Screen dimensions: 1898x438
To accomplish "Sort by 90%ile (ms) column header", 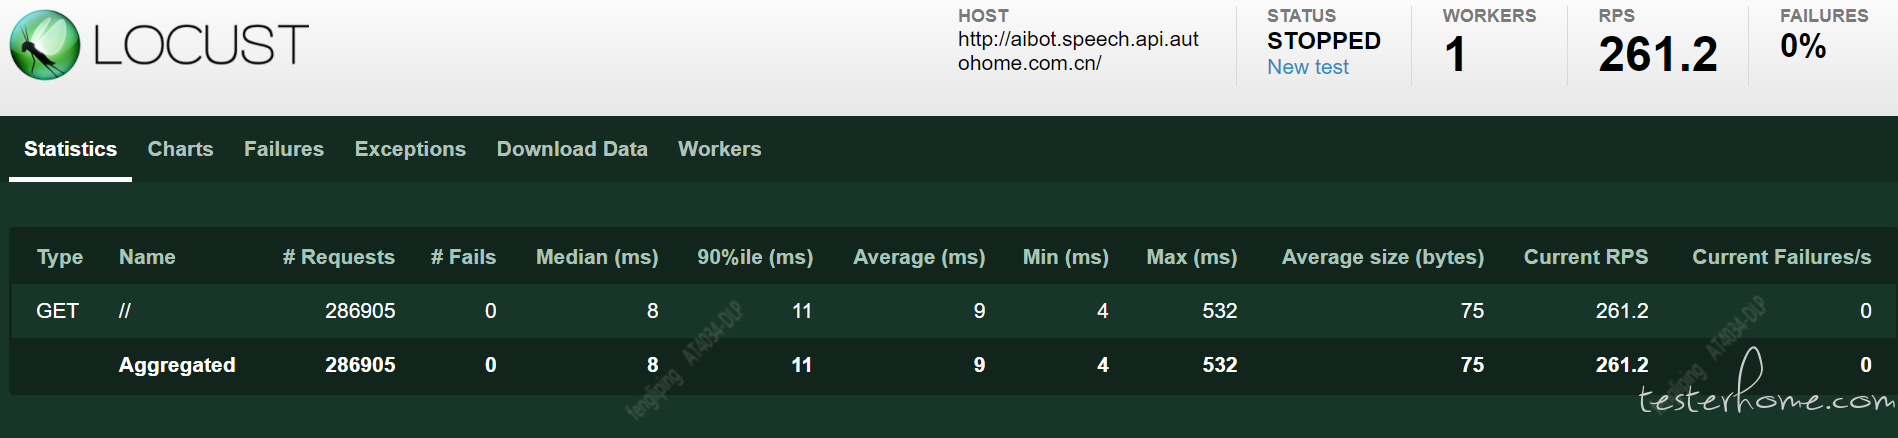I will pyautogui.click(x=755, y=257).
